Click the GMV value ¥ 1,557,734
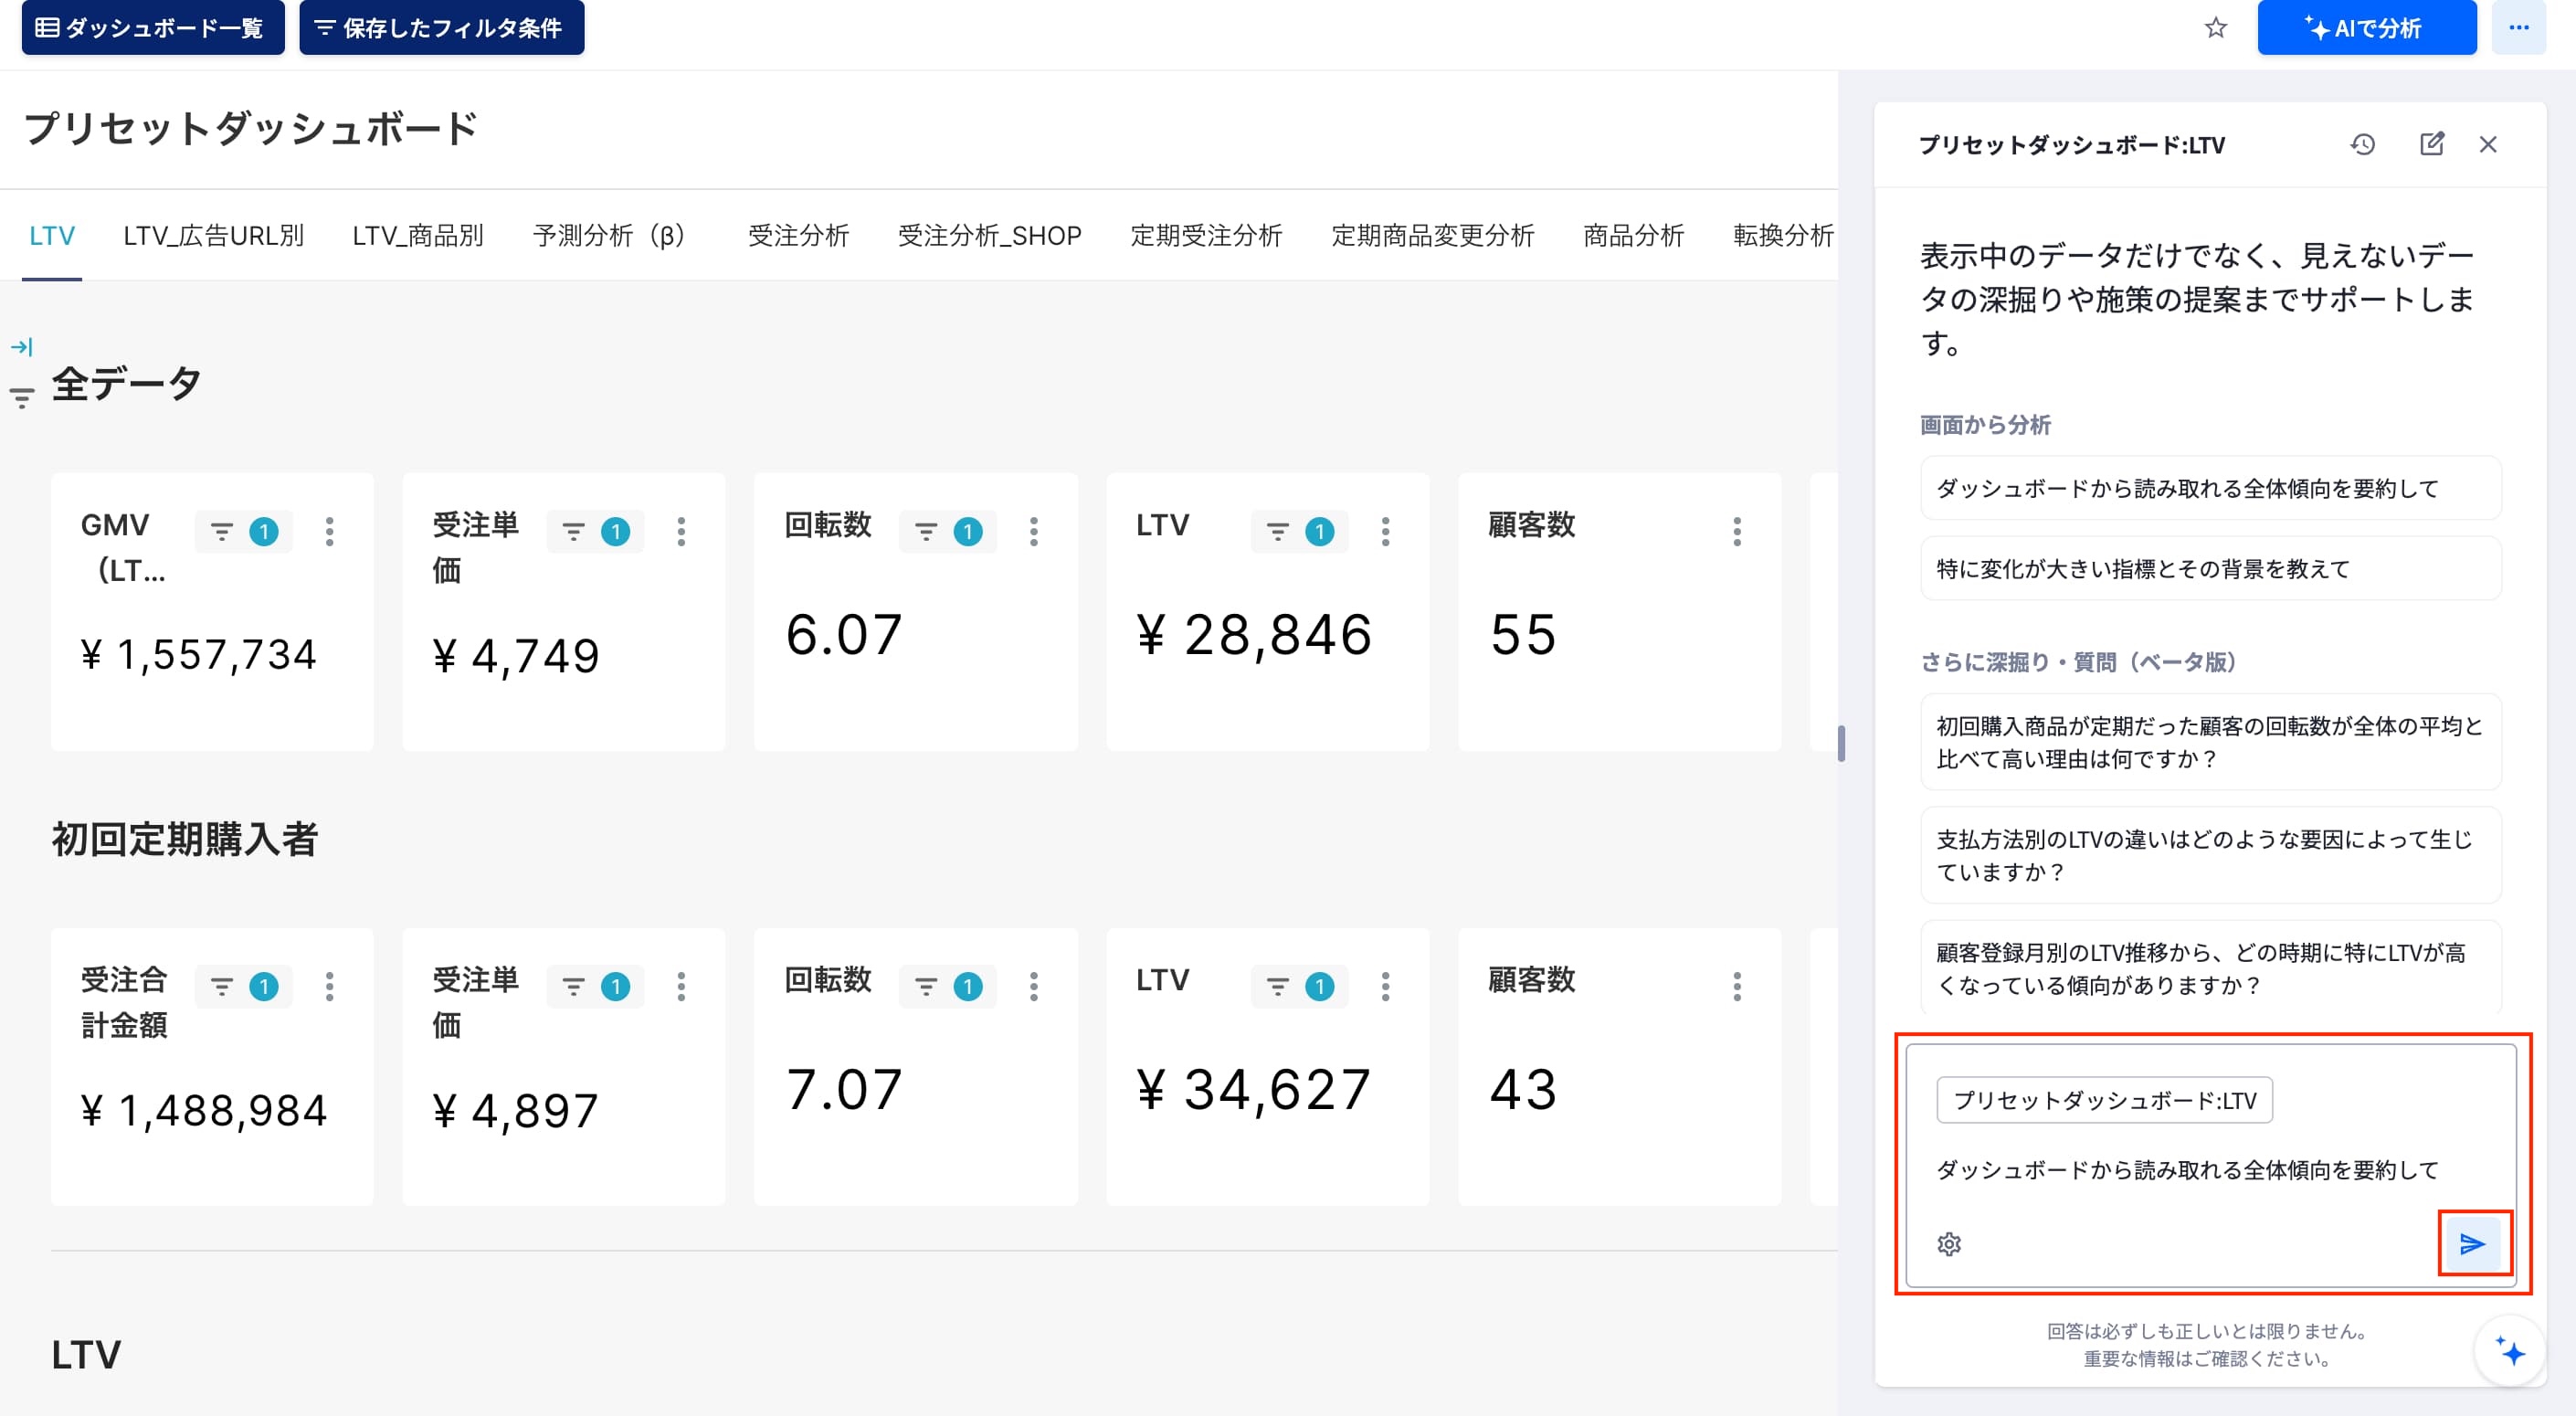Image resolution: width=2576 pixels, height=1416 pixels. (198, 655)
